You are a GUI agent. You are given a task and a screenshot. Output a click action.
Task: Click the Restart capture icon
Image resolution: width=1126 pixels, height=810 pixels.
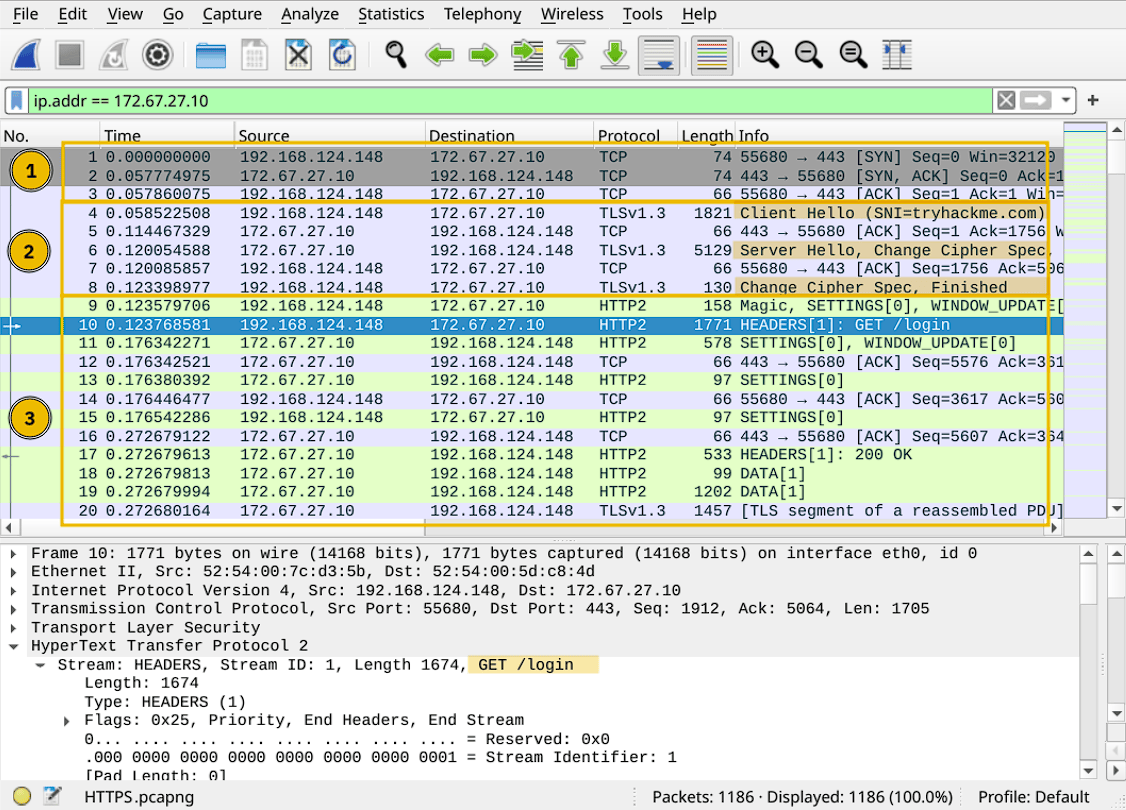point(113,55)
